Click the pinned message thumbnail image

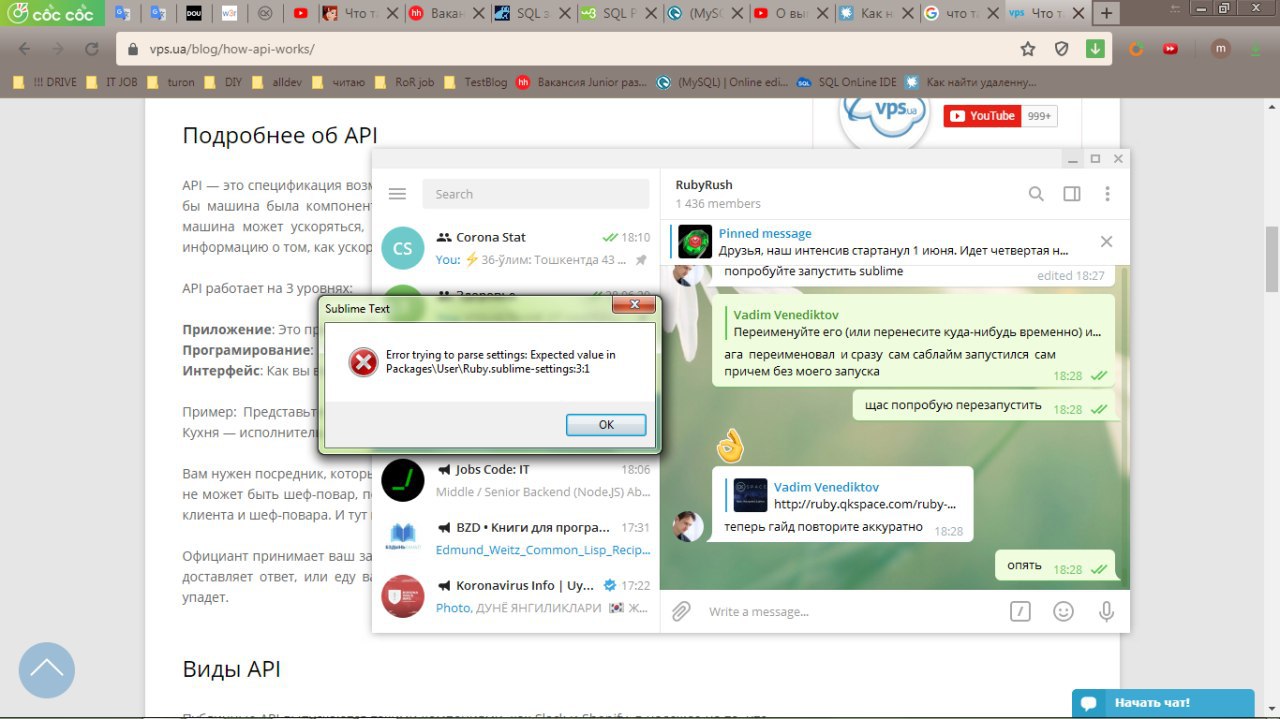(695, 242)
